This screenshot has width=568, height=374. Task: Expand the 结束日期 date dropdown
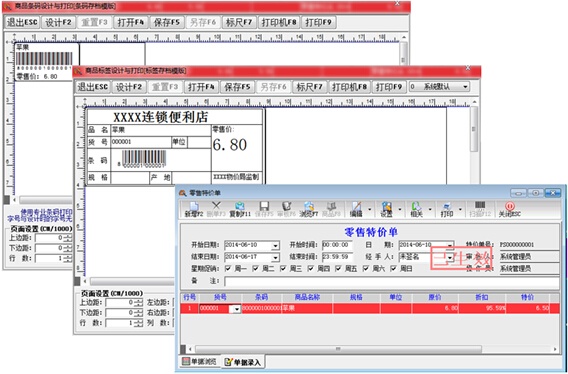point(275,257)
